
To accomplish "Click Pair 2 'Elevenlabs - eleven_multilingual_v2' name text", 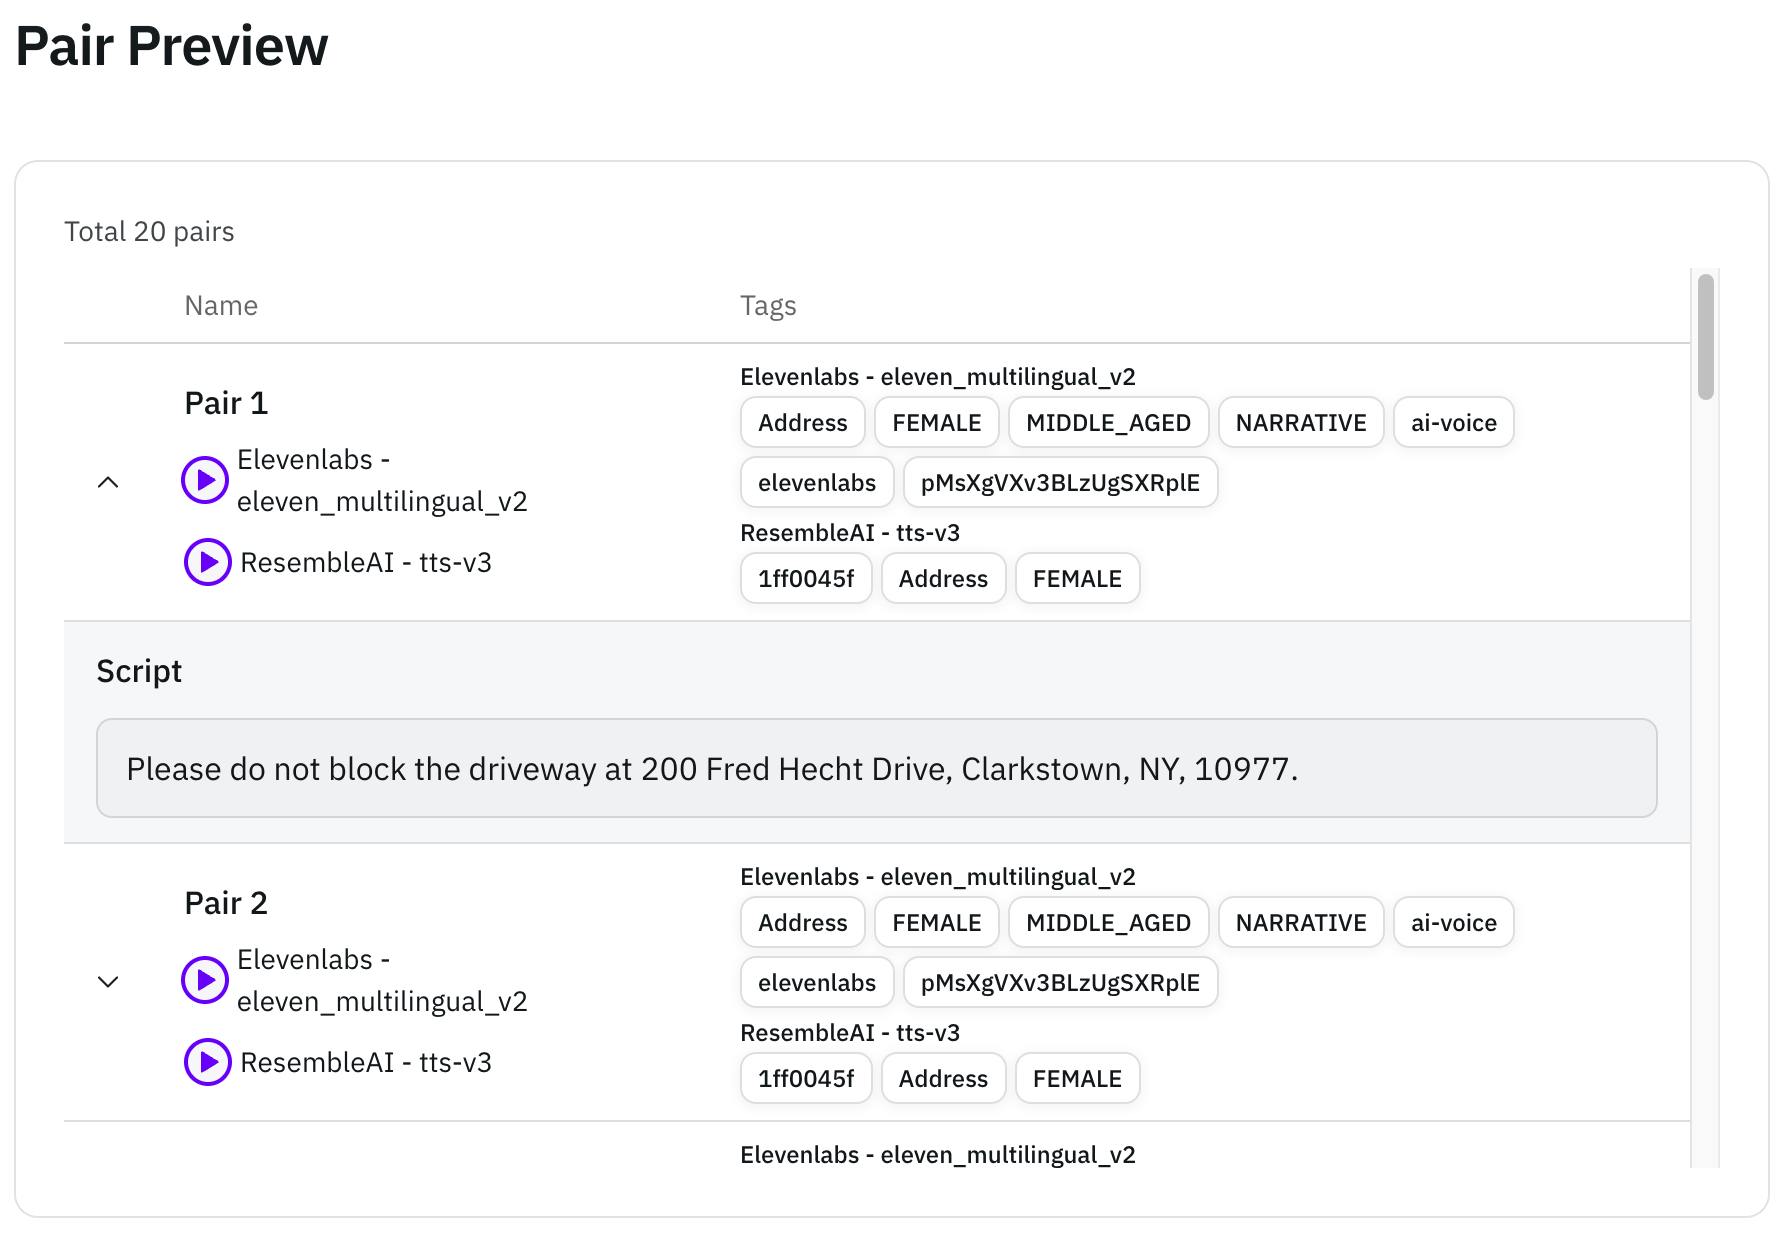I will pos(382,980).
